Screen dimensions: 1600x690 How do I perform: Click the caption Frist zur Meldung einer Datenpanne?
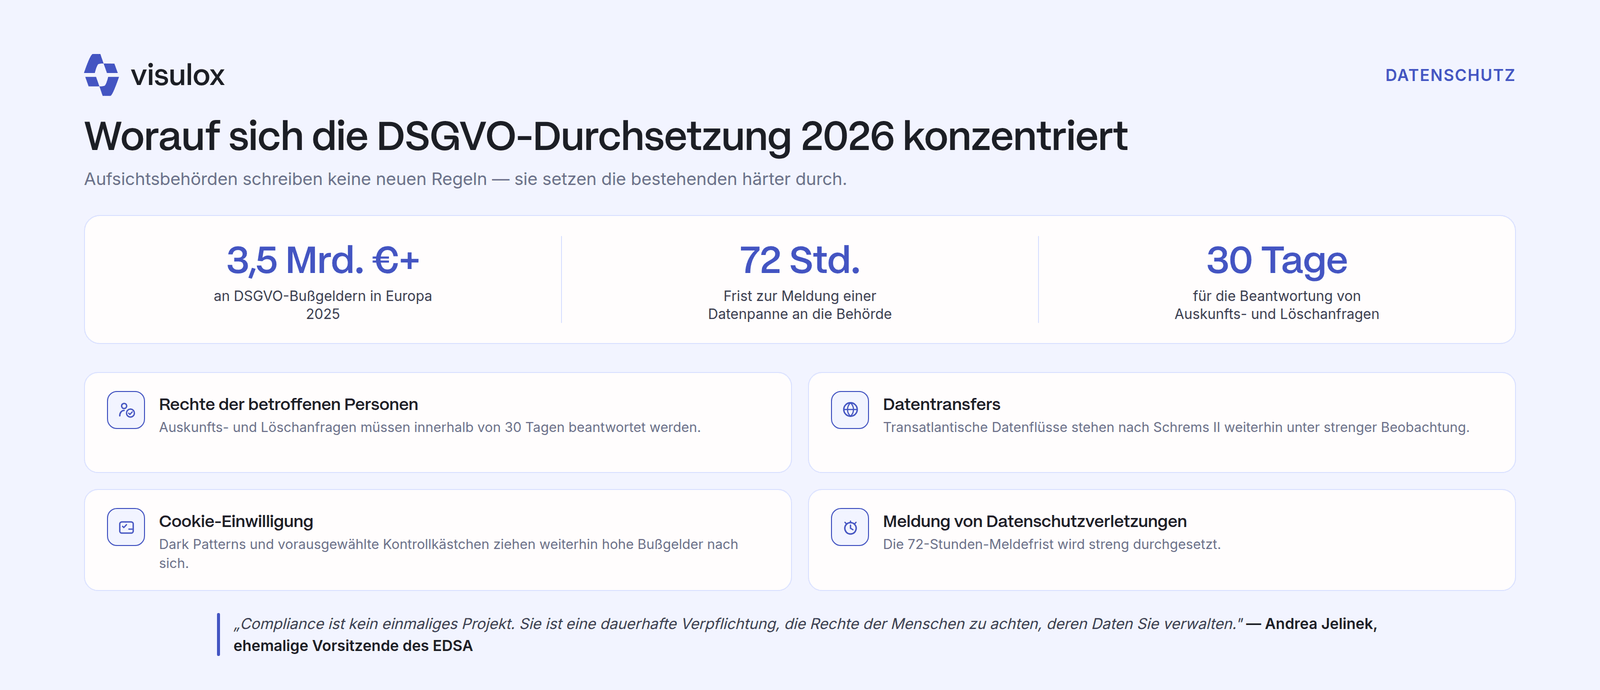tap(800, 305)
